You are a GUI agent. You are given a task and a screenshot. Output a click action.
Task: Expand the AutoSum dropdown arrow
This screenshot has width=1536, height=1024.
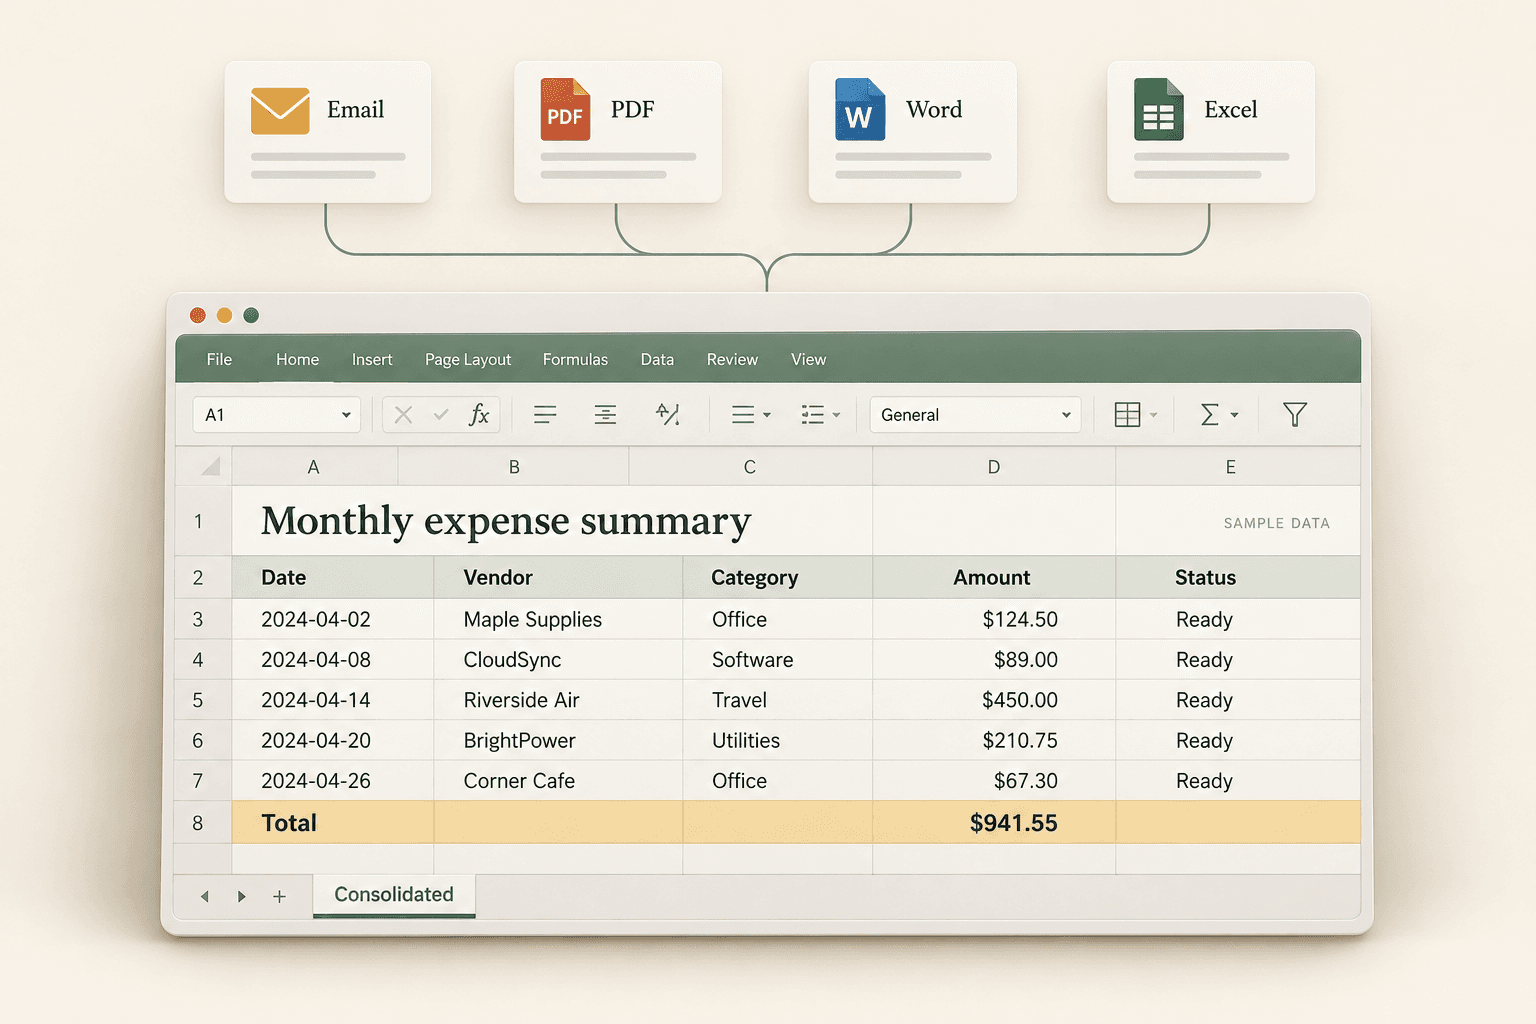coord(1234,415)
